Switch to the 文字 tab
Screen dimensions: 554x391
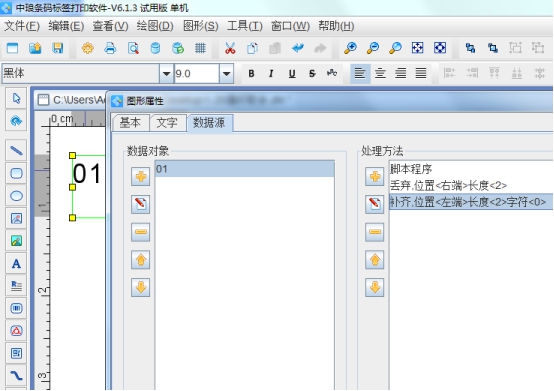167,123
